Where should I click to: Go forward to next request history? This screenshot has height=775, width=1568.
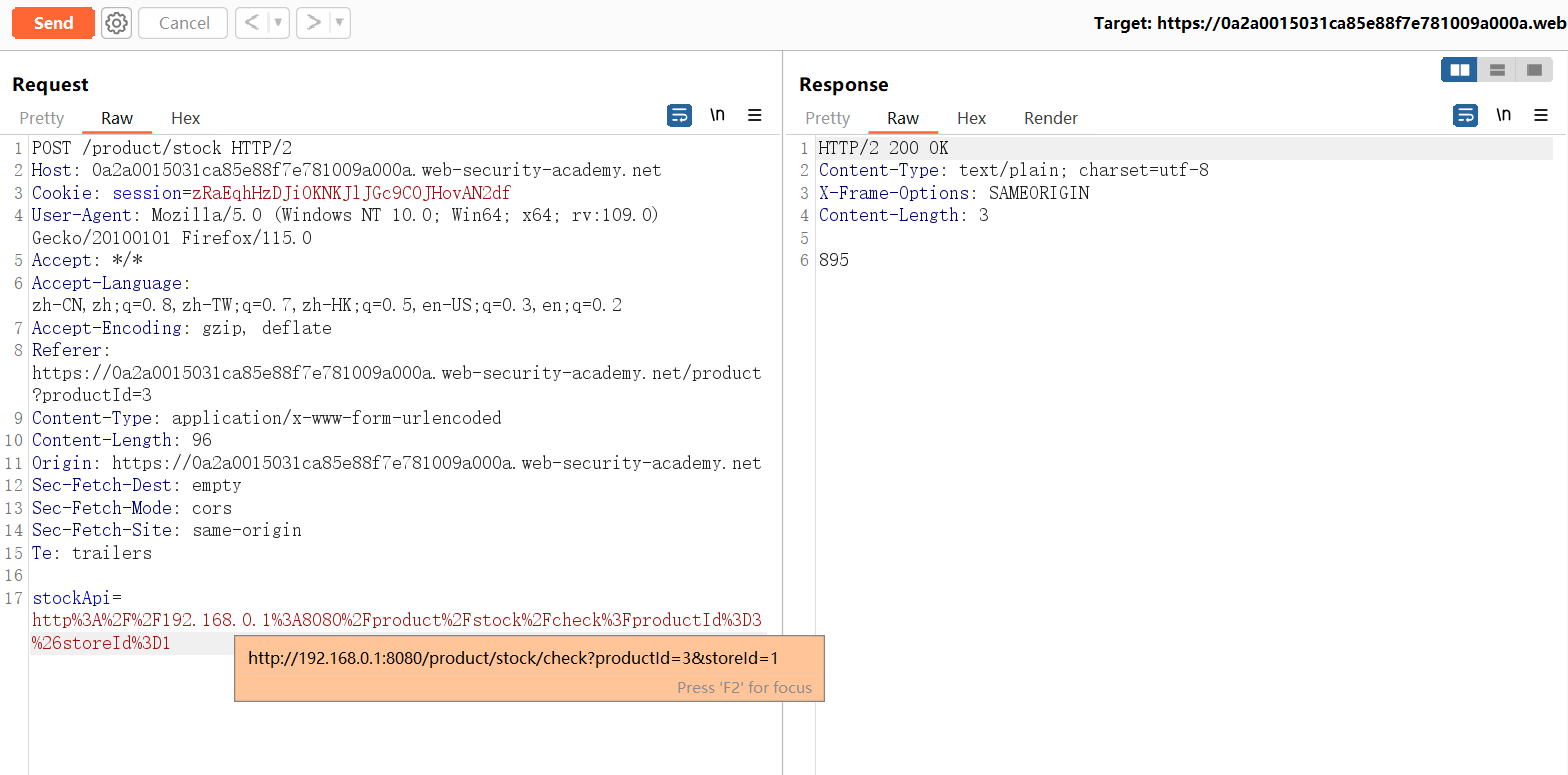pos(314,23)
